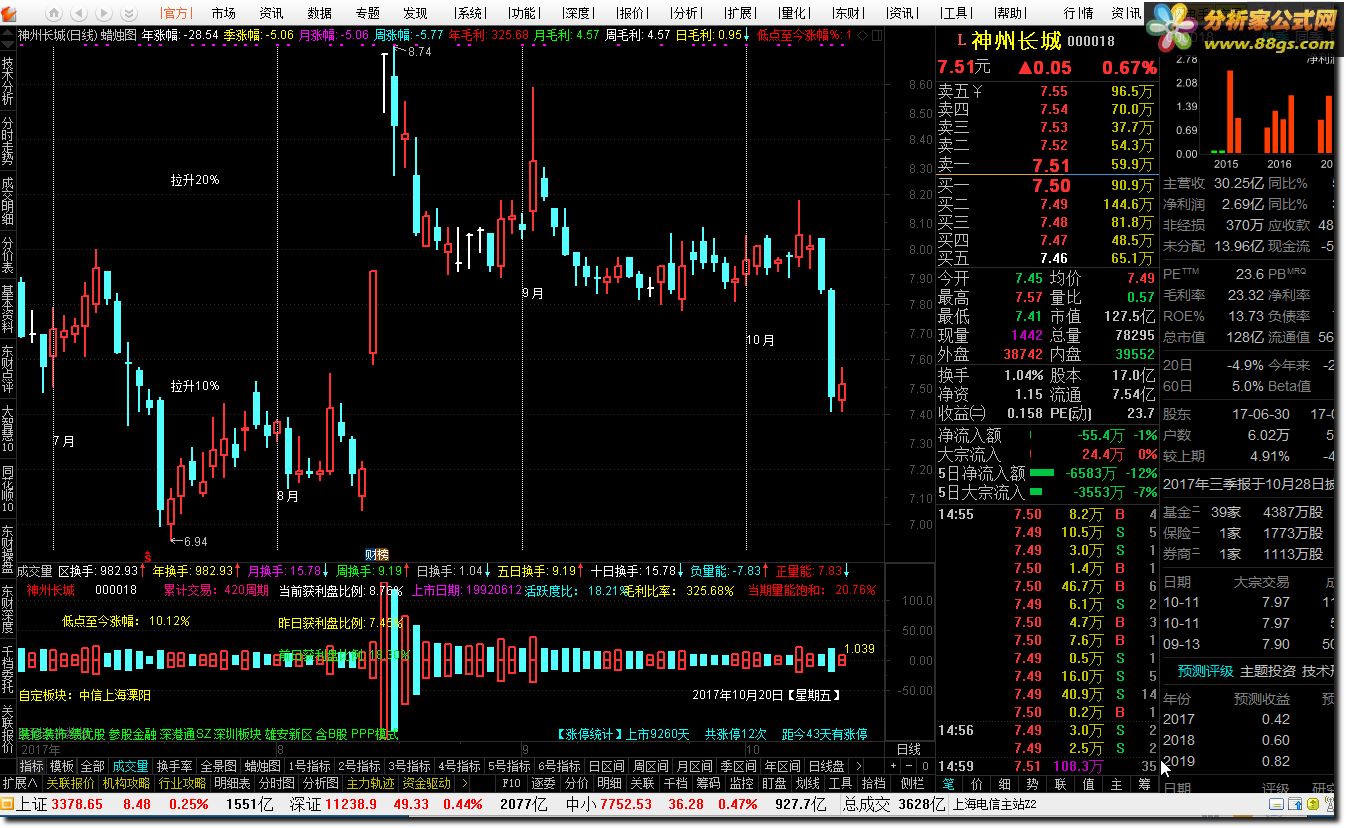Open the 发现 menu
This screenshot has height=828, width=1346.
pyautogui.click(x=415, y=13)
